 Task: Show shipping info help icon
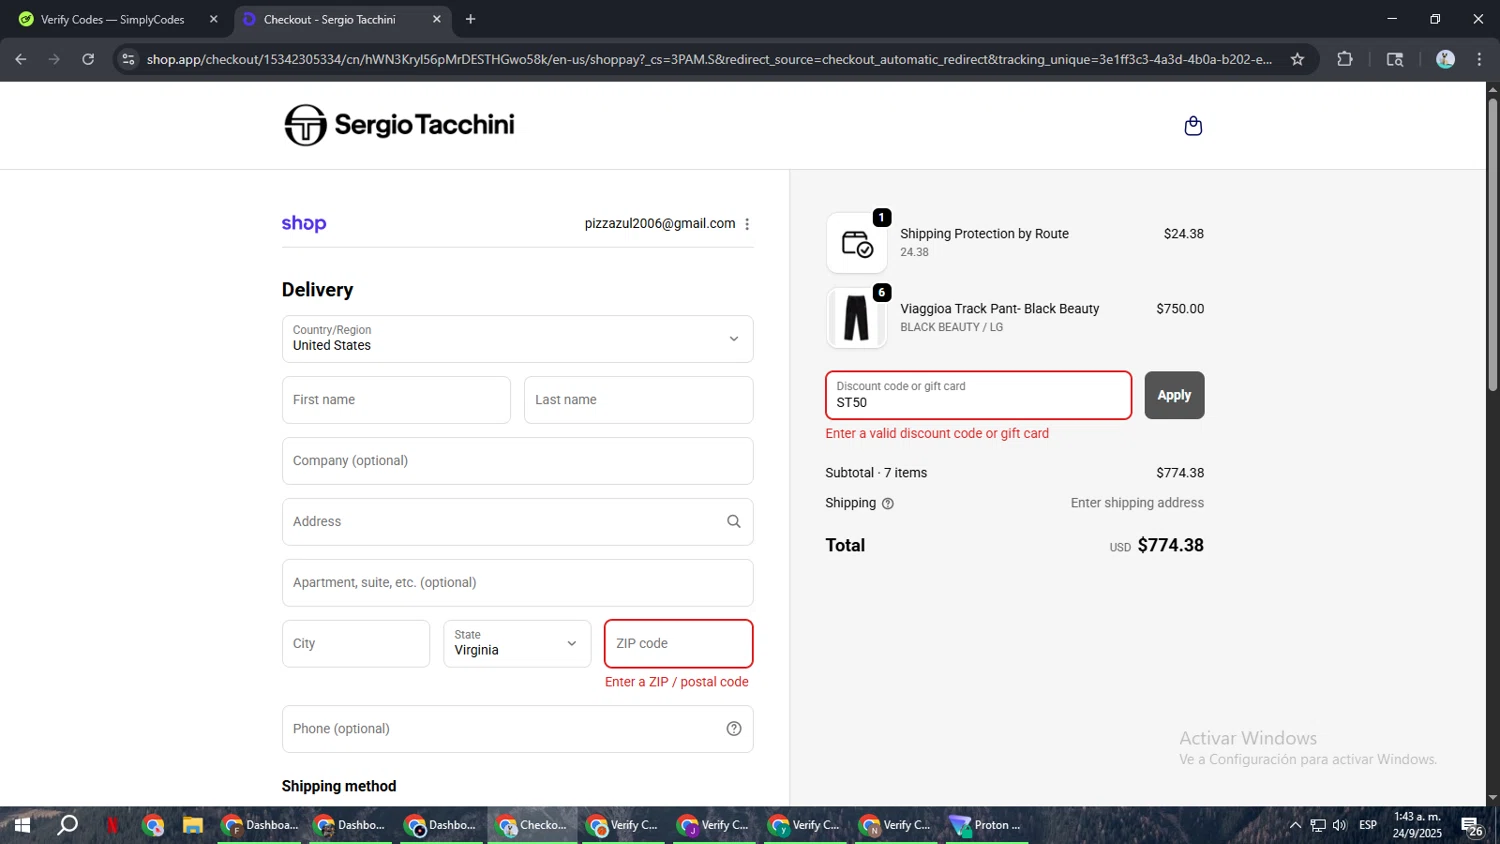pyautogui.click(x=888, y=504)
